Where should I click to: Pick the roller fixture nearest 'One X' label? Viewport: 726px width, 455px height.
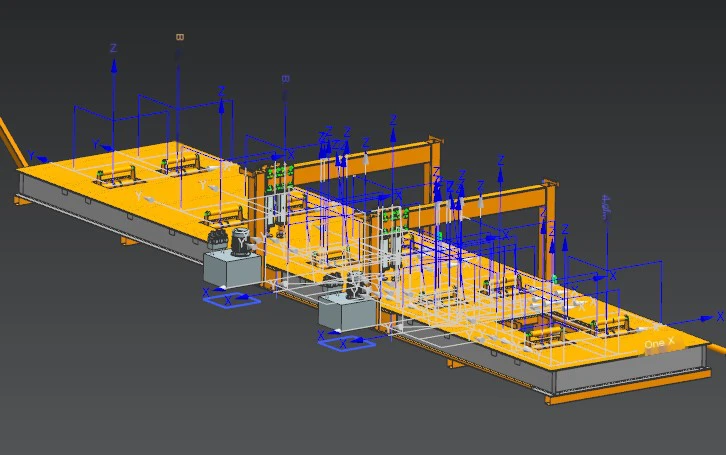click(610, 324)
